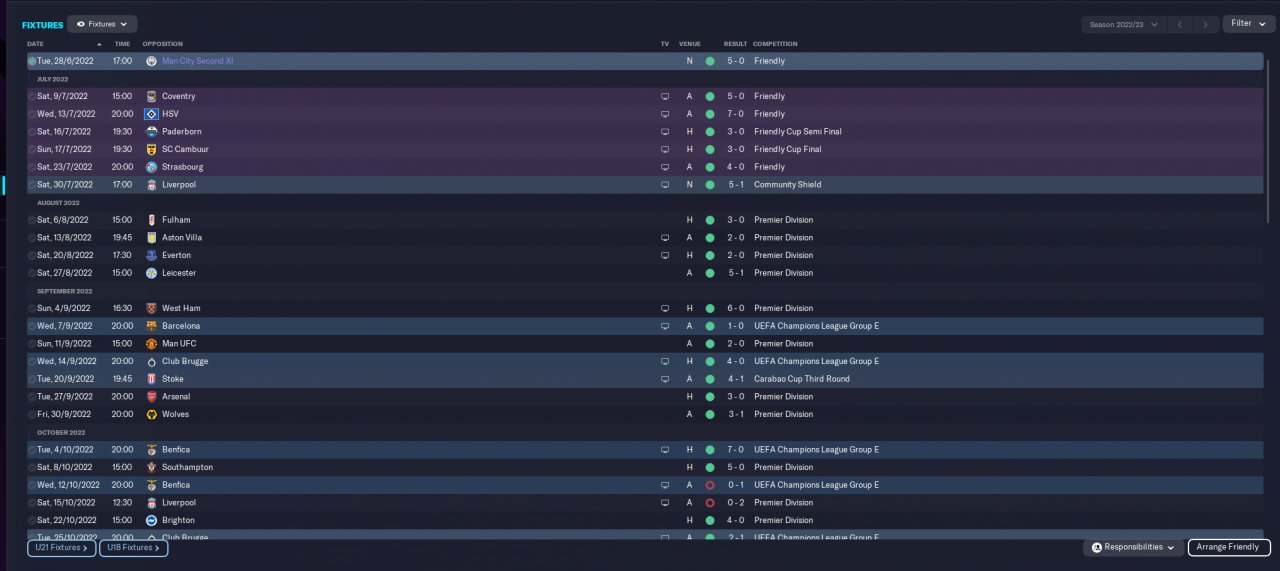Click the Man UFC club badge icon
Image resolution: width=1280 pixels, height=571 pixels.
coord(151,344)
